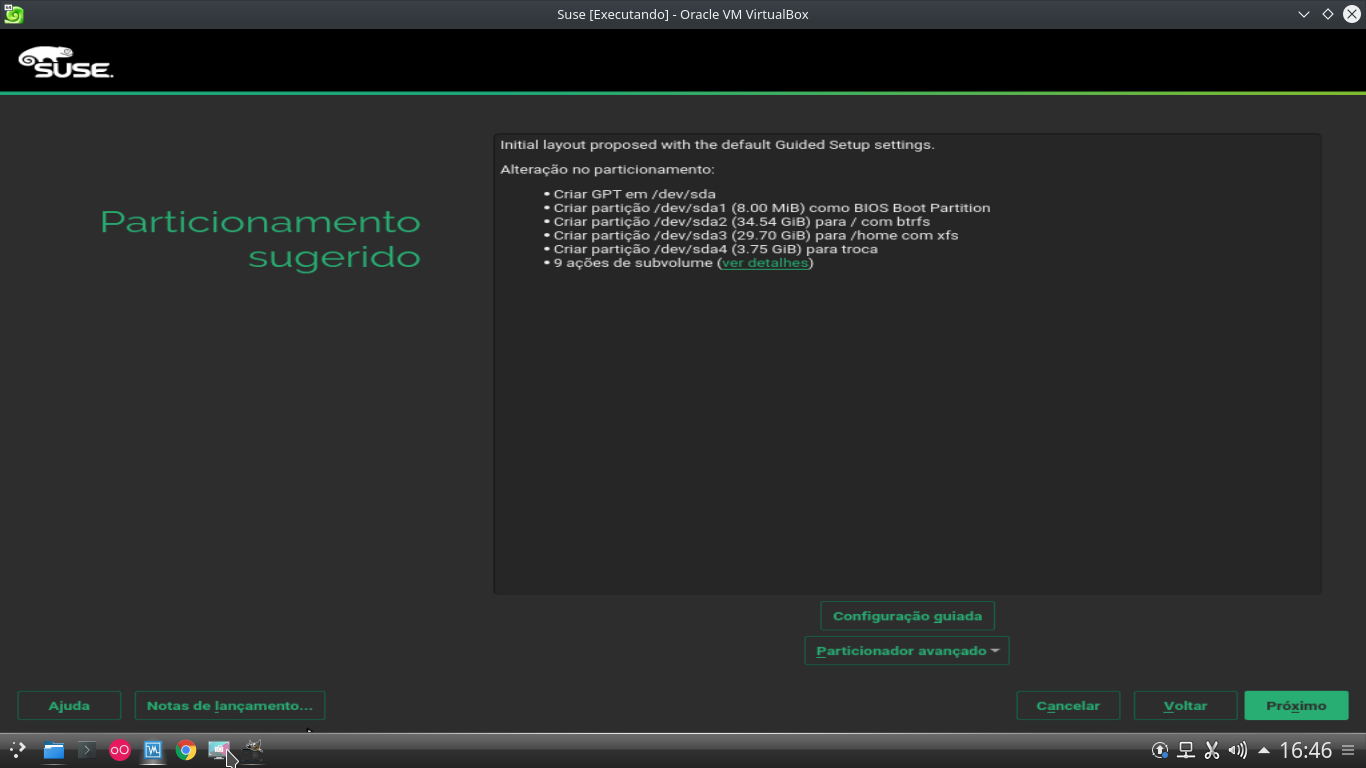Click the Configuração guiada button
The height and width of the screenshot is (768, 1366).
click(906, 615)
